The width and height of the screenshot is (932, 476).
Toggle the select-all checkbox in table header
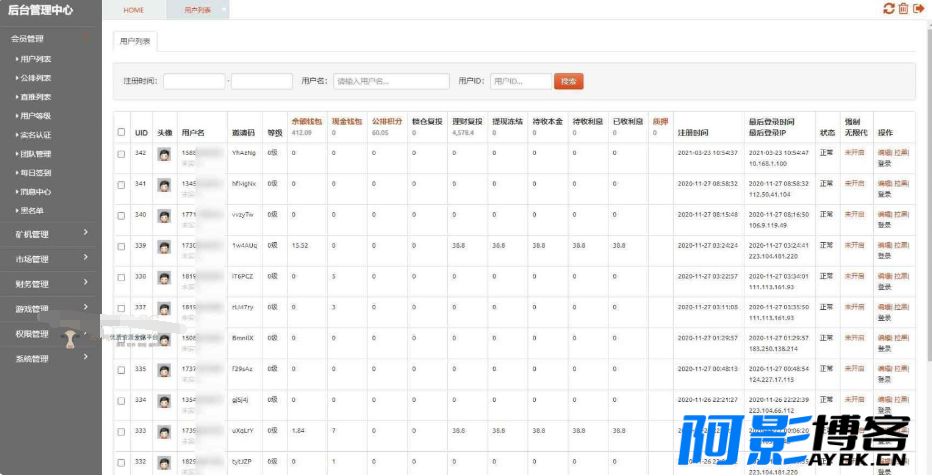pos(121,132)
